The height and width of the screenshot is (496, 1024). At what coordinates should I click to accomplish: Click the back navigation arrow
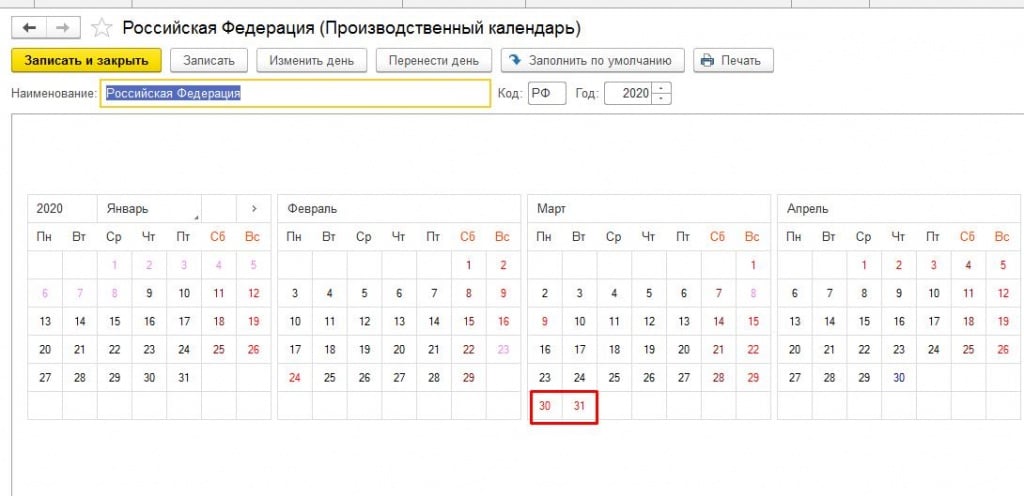point(30,28)
